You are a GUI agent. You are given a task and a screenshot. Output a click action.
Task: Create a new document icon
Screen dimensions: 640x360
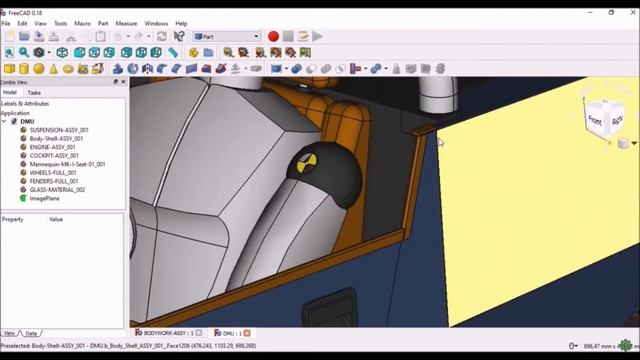coord(9,36)
